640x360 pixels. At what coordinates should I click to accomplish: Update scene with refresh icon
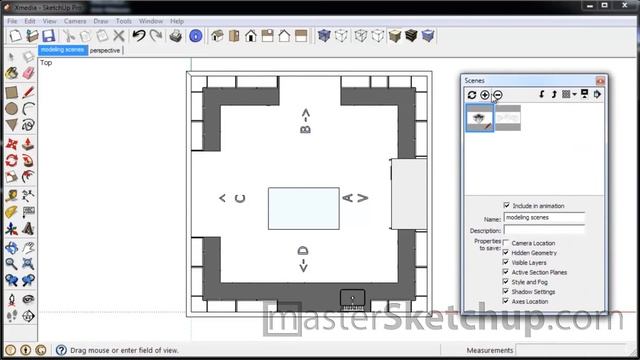click(x=472, y=95)
